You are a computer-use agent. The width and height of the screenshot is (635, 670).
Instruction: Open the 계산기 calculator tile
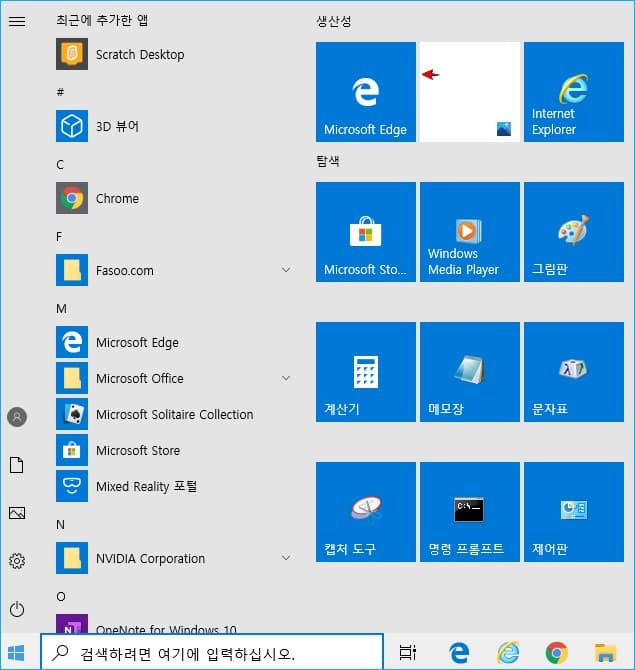(x=366, y=372)
